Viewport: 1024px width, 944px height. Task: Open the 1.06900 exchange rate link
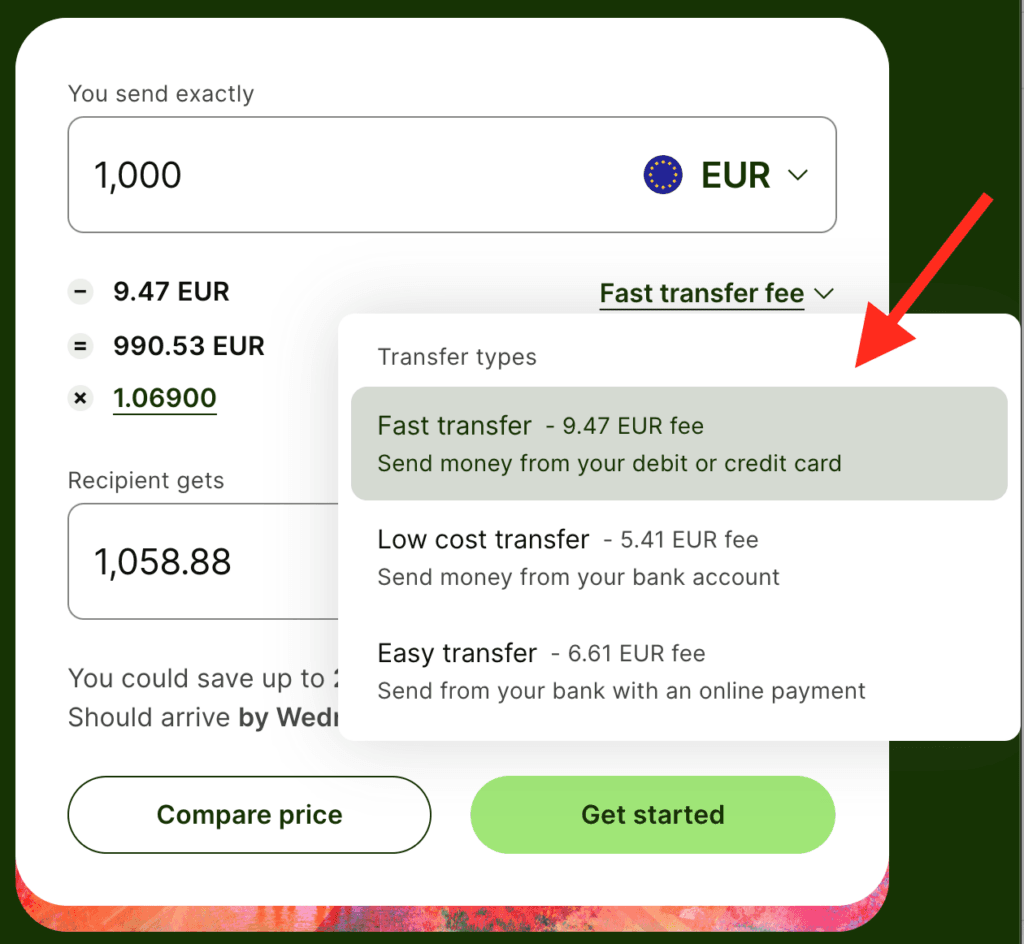(165, 398)
